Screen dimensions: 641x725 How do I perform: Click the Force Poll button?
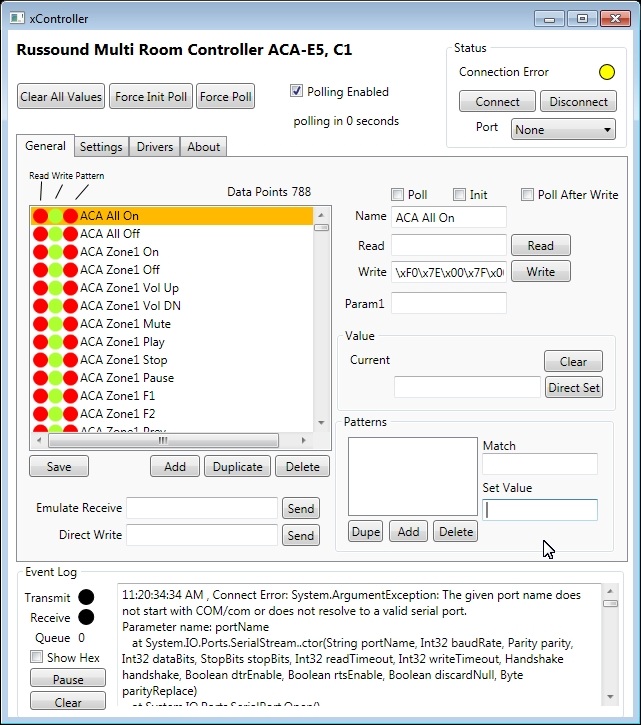point(226,97)
